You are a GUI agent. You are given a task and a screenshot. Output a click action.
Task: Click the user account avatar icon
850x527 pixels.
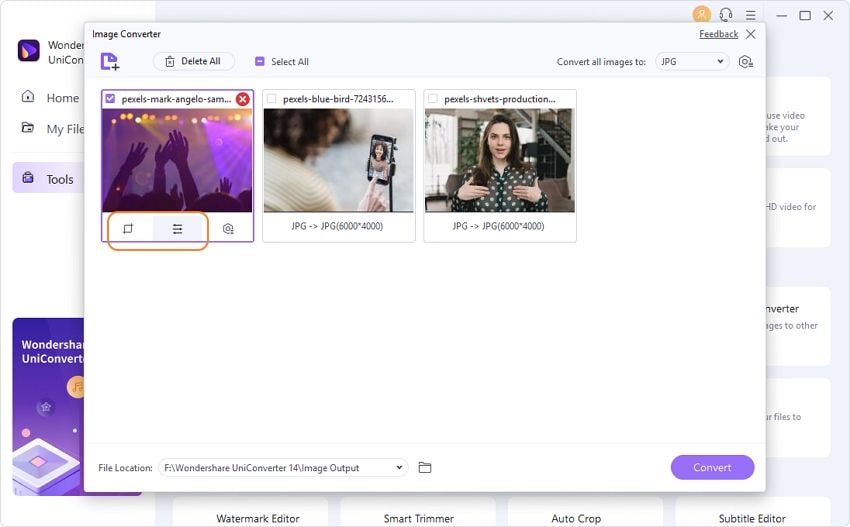coord(701,14)
